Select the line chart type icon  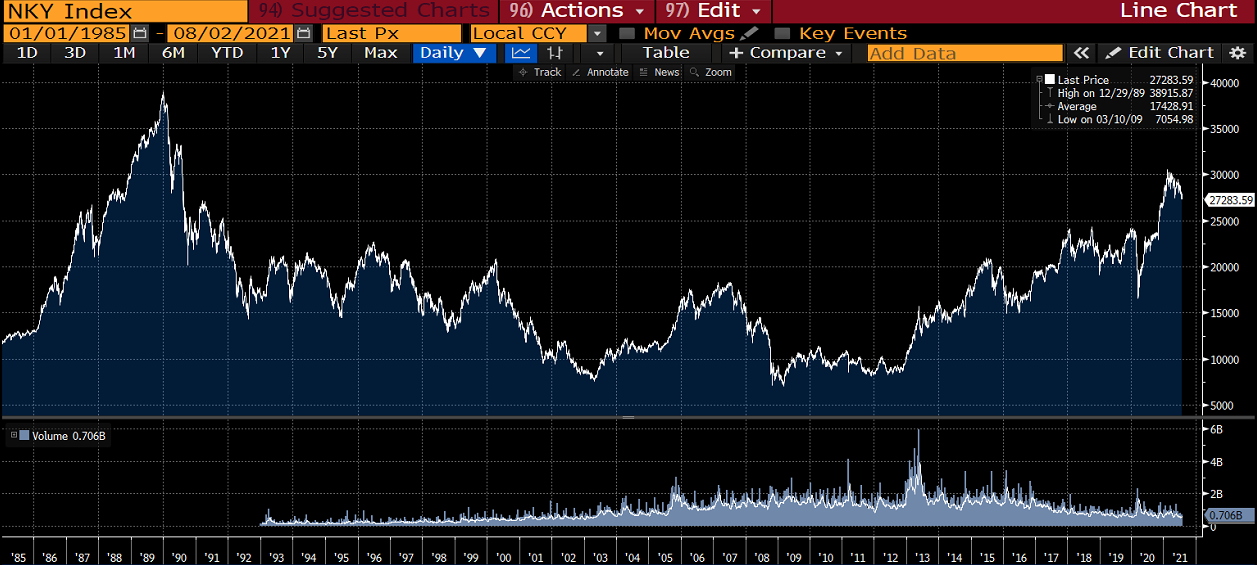pos(519,53)
